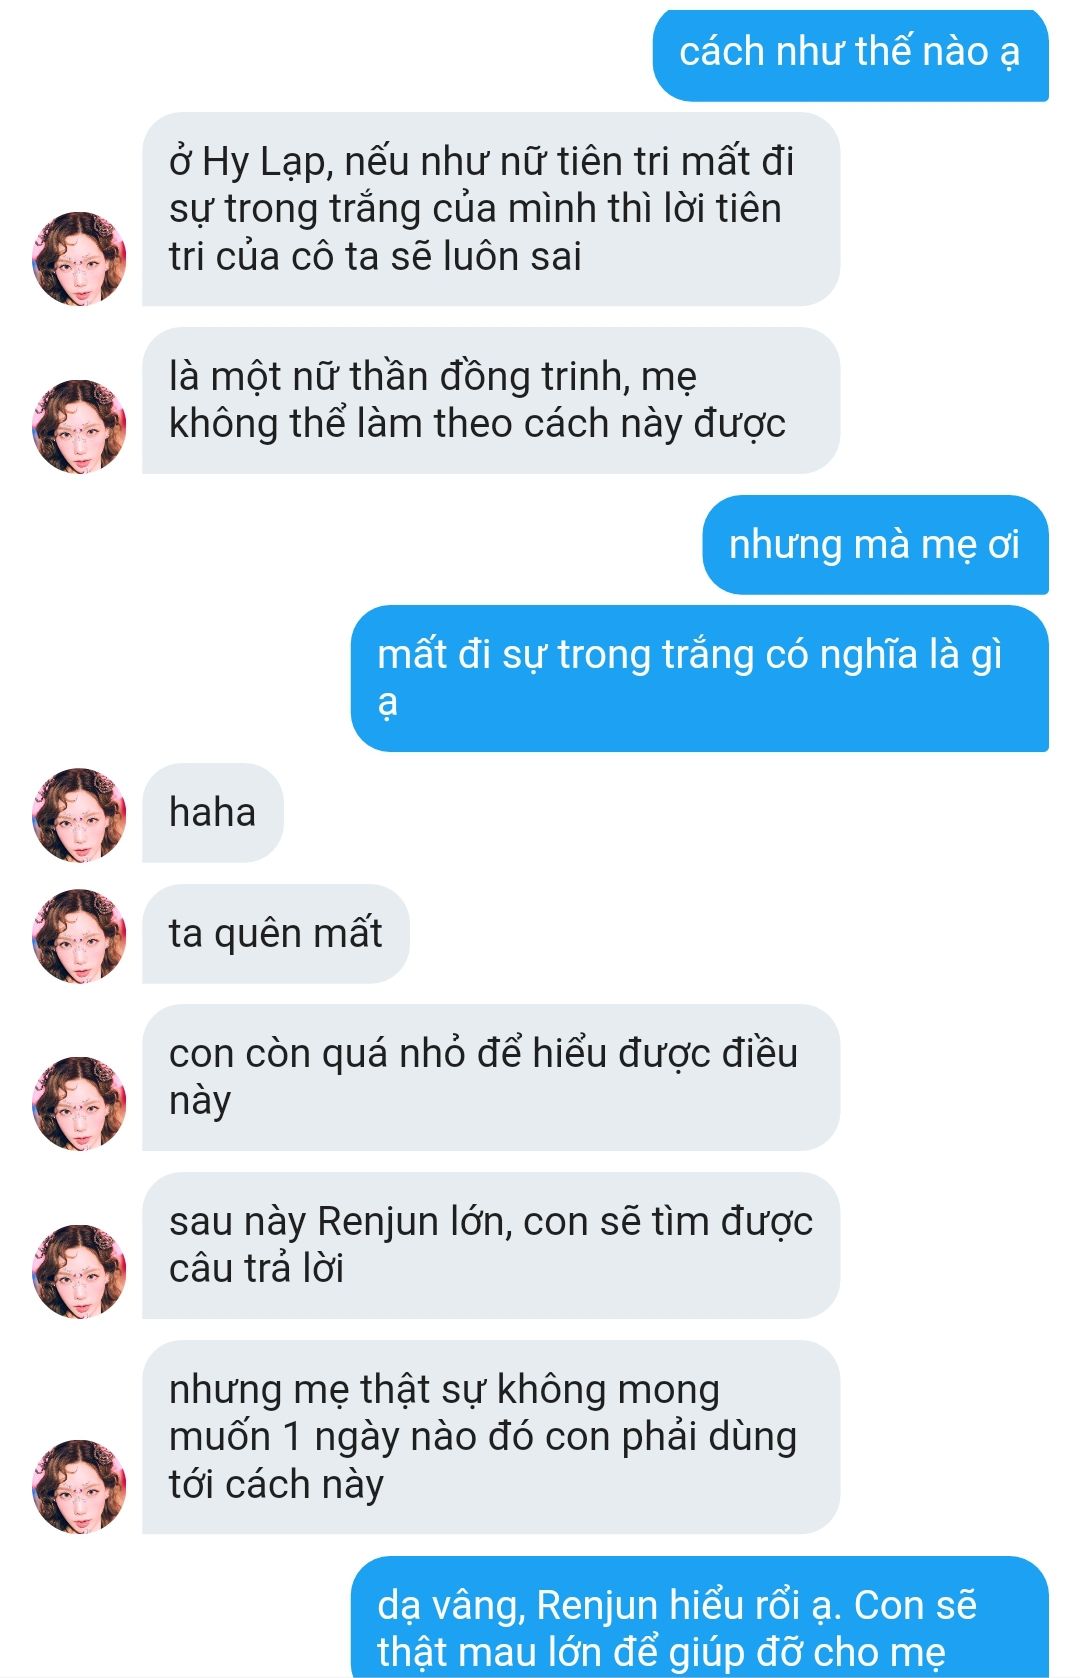Tap avatar beside 'con còn quá nhỏ' message
The height and width of the screenshot is (1678, 1080).
tap(80, 1103)
